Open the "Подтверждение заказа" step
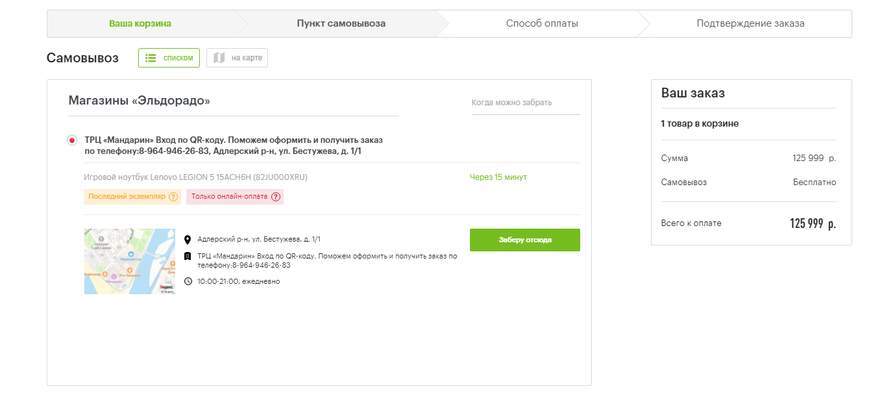 (750, 24)
